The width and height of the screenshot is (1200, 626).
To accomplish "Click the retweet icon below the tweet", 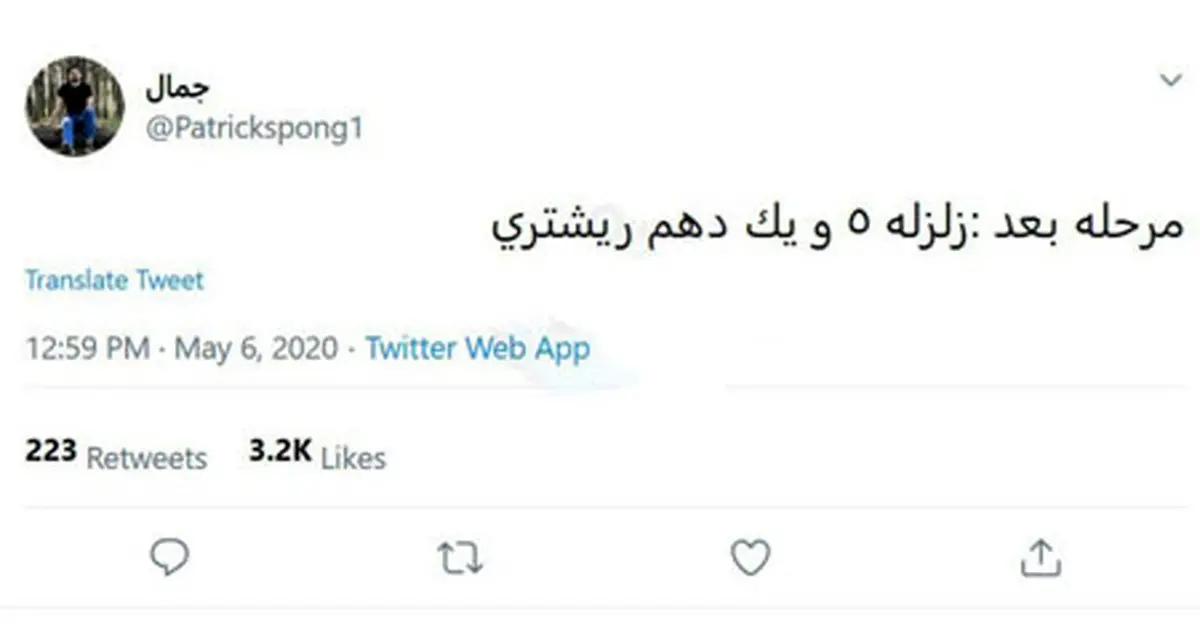I will tap(461, 558).
